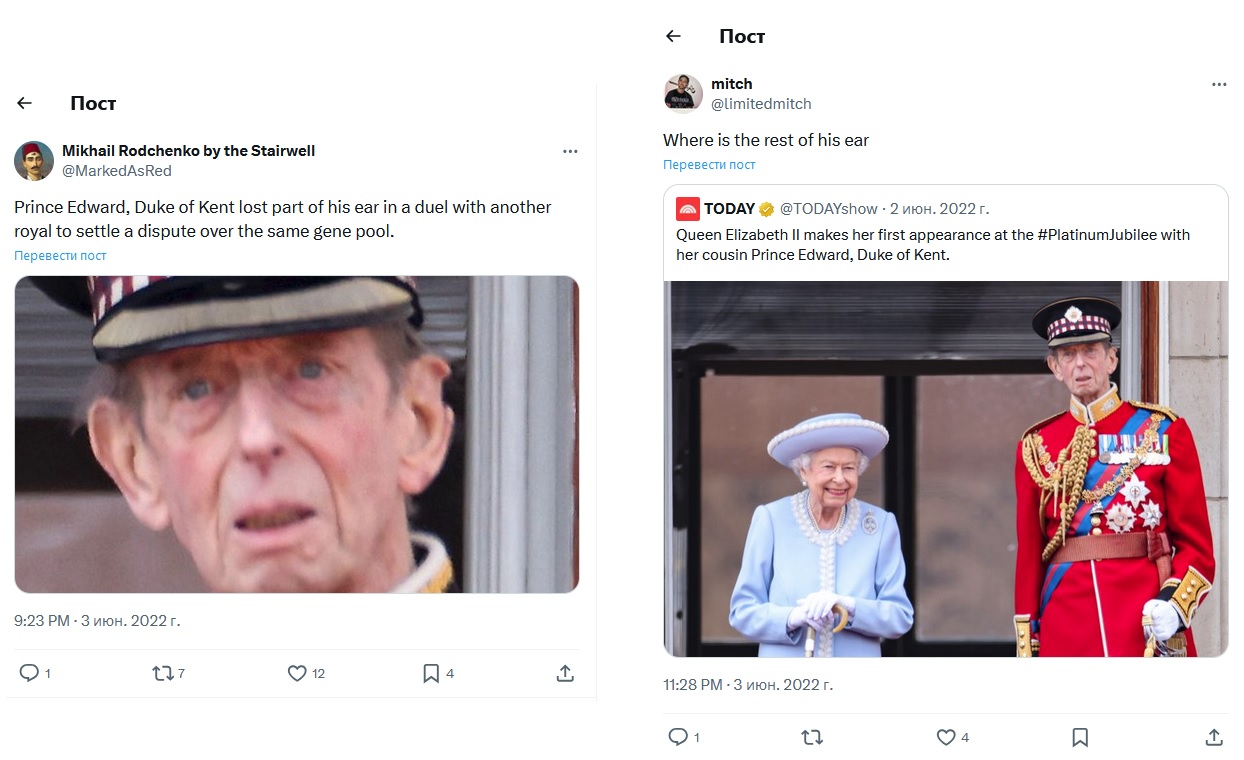The width and height of the screenshot is (1244, 760).
Task: Like mitch's post
Action: [946, 737]
